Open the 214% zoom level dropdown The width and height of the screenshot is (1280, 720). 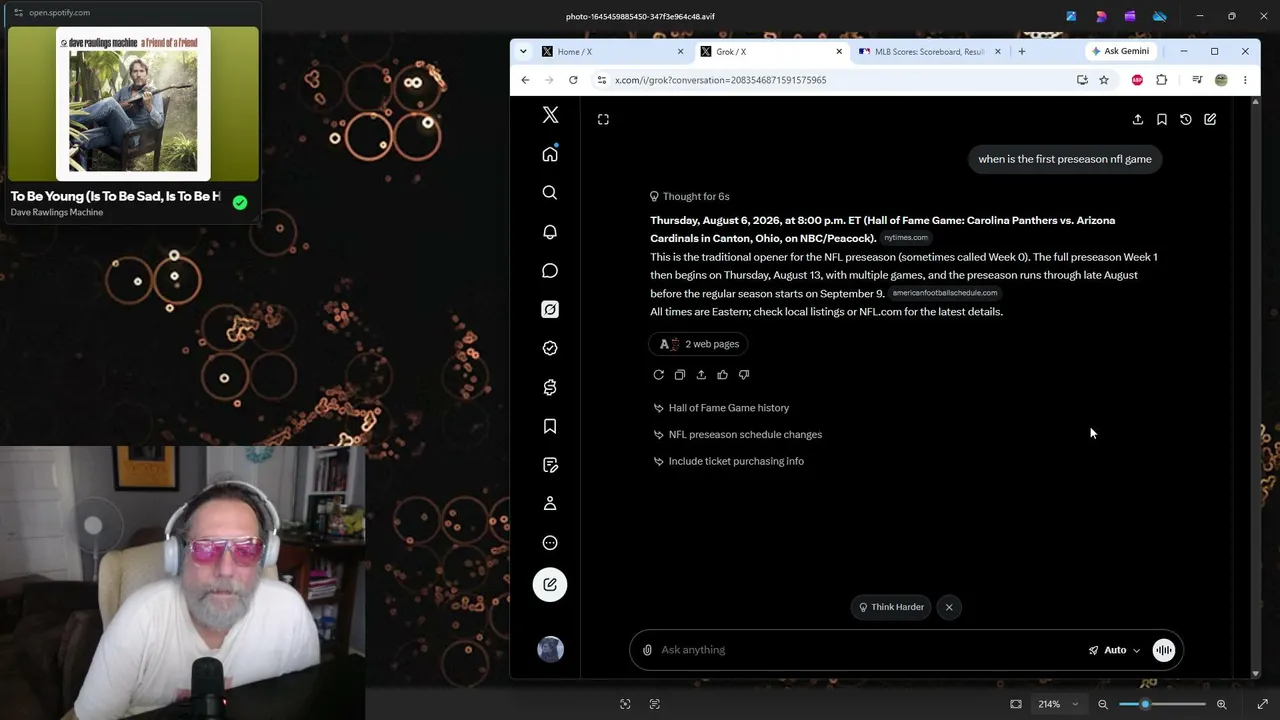pyautogui.click(x=1058, y=704)
